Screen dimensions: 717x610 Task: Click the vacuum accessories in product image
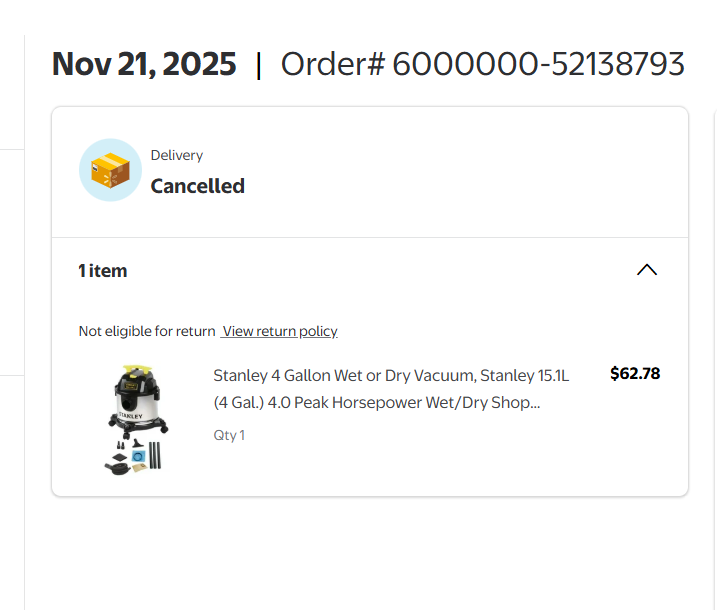pos(136,456)
